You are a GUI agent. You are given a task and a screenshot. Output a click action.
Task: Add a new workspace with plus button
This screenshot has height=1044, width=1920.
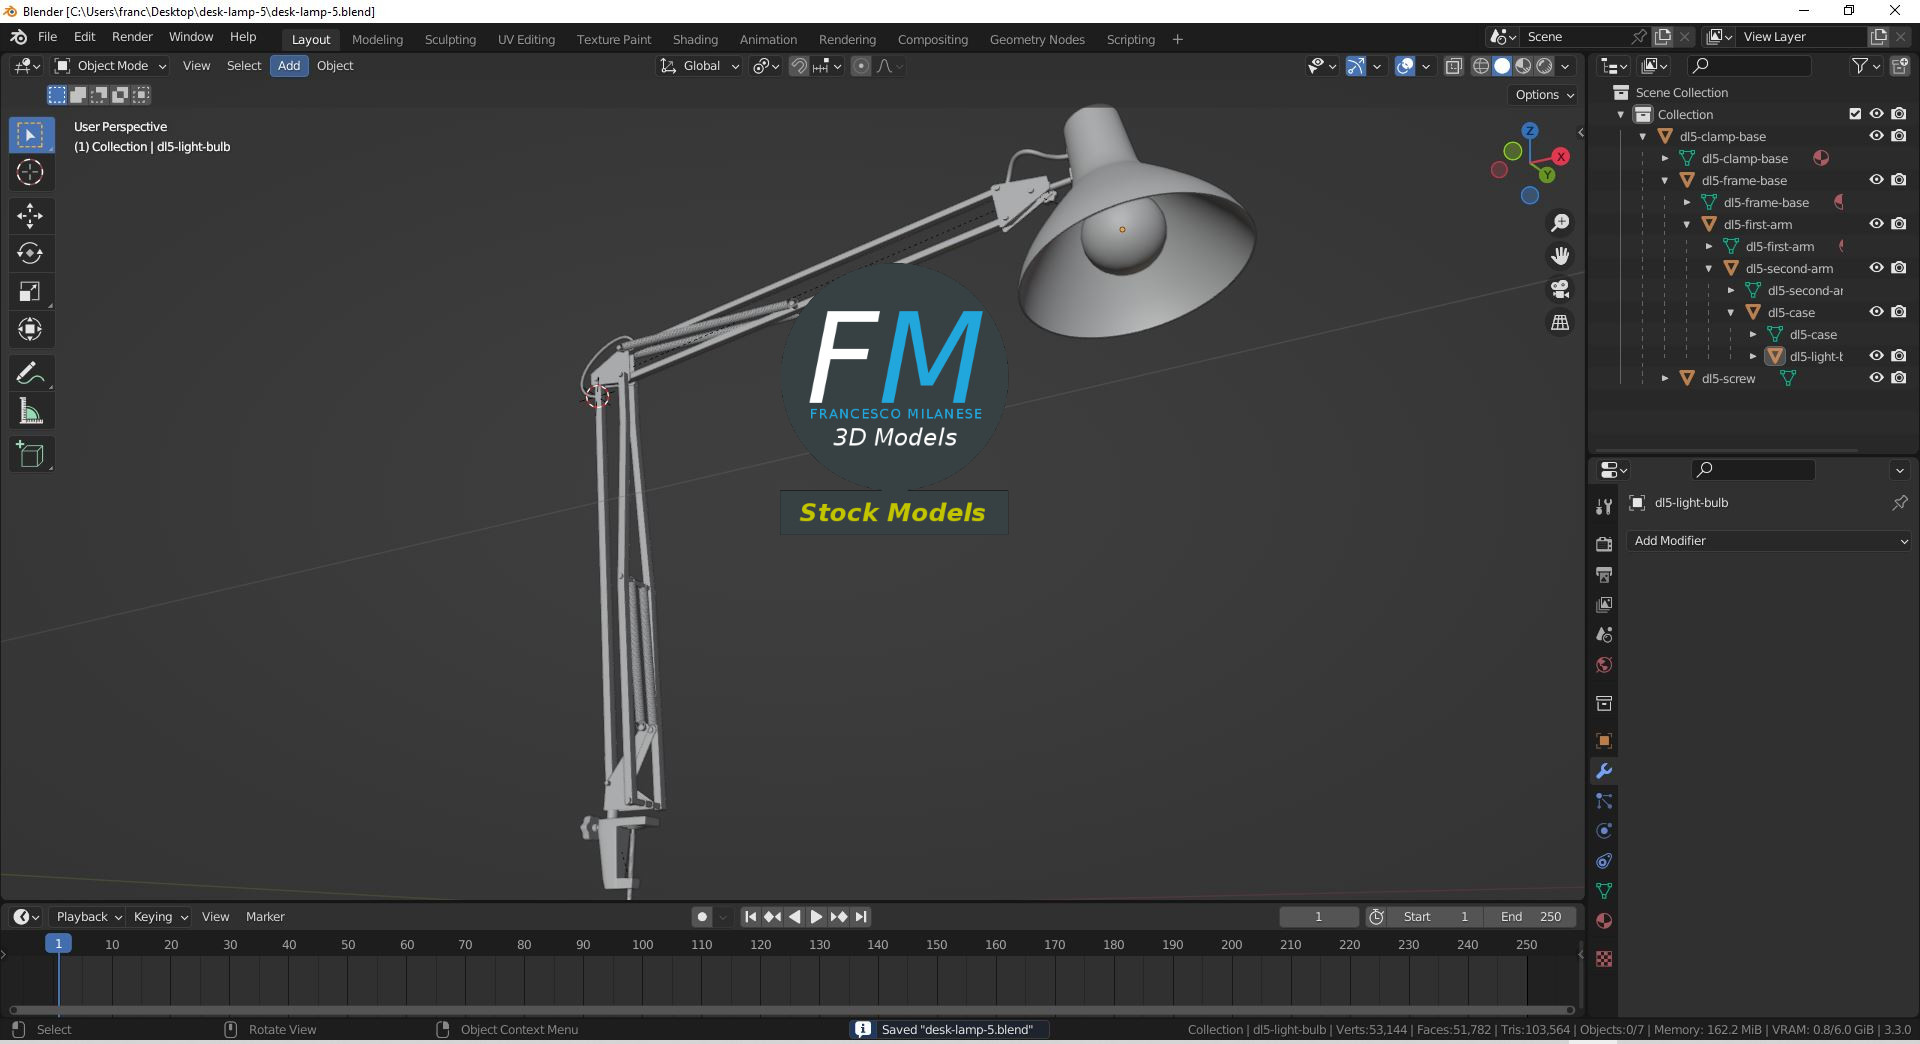1177,40
